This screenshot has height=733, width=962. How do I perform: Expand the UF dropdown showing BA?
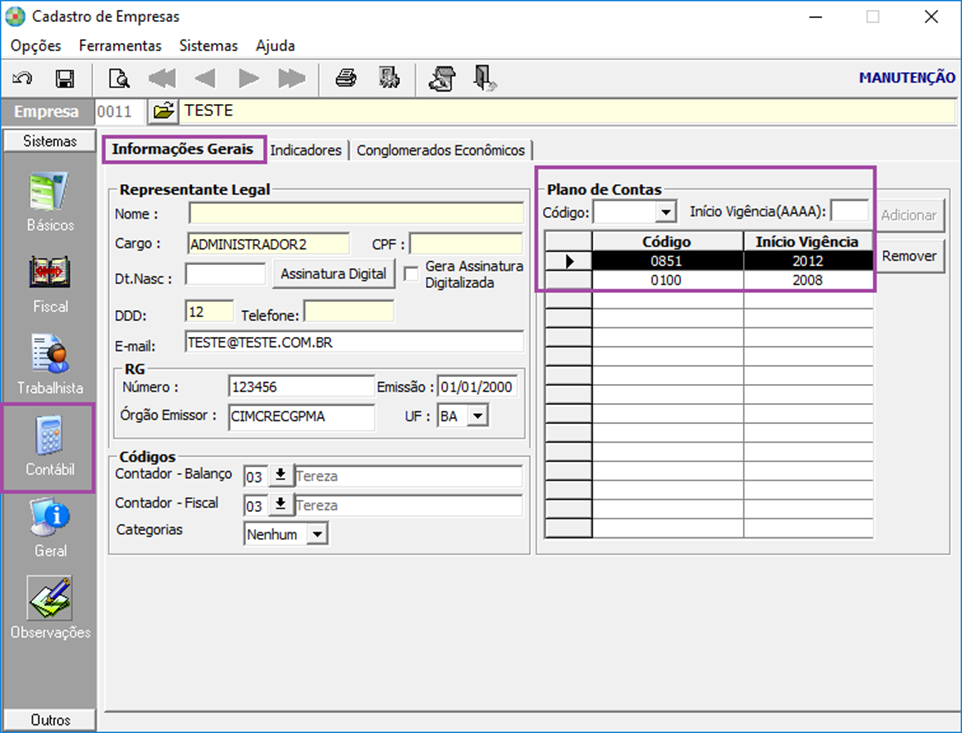[478, 416]
